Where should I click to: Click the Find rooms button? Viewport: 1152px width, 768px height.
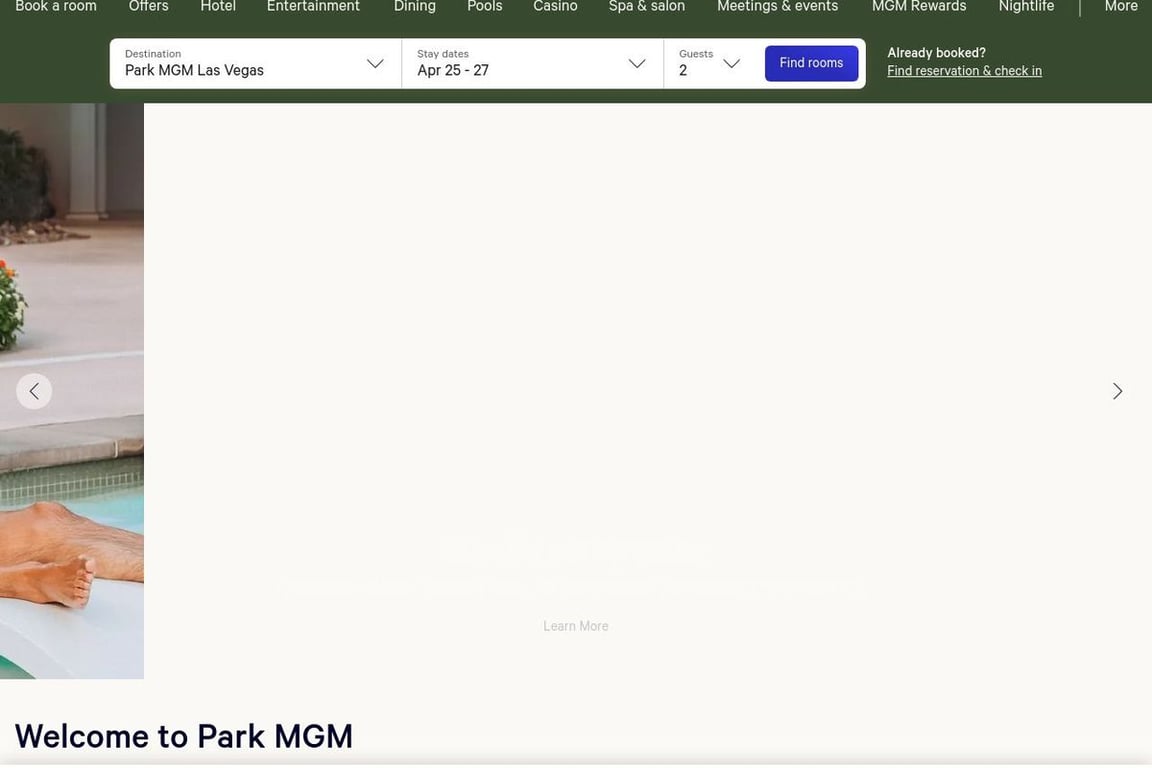pyautogui.click(x=811, y=63)
